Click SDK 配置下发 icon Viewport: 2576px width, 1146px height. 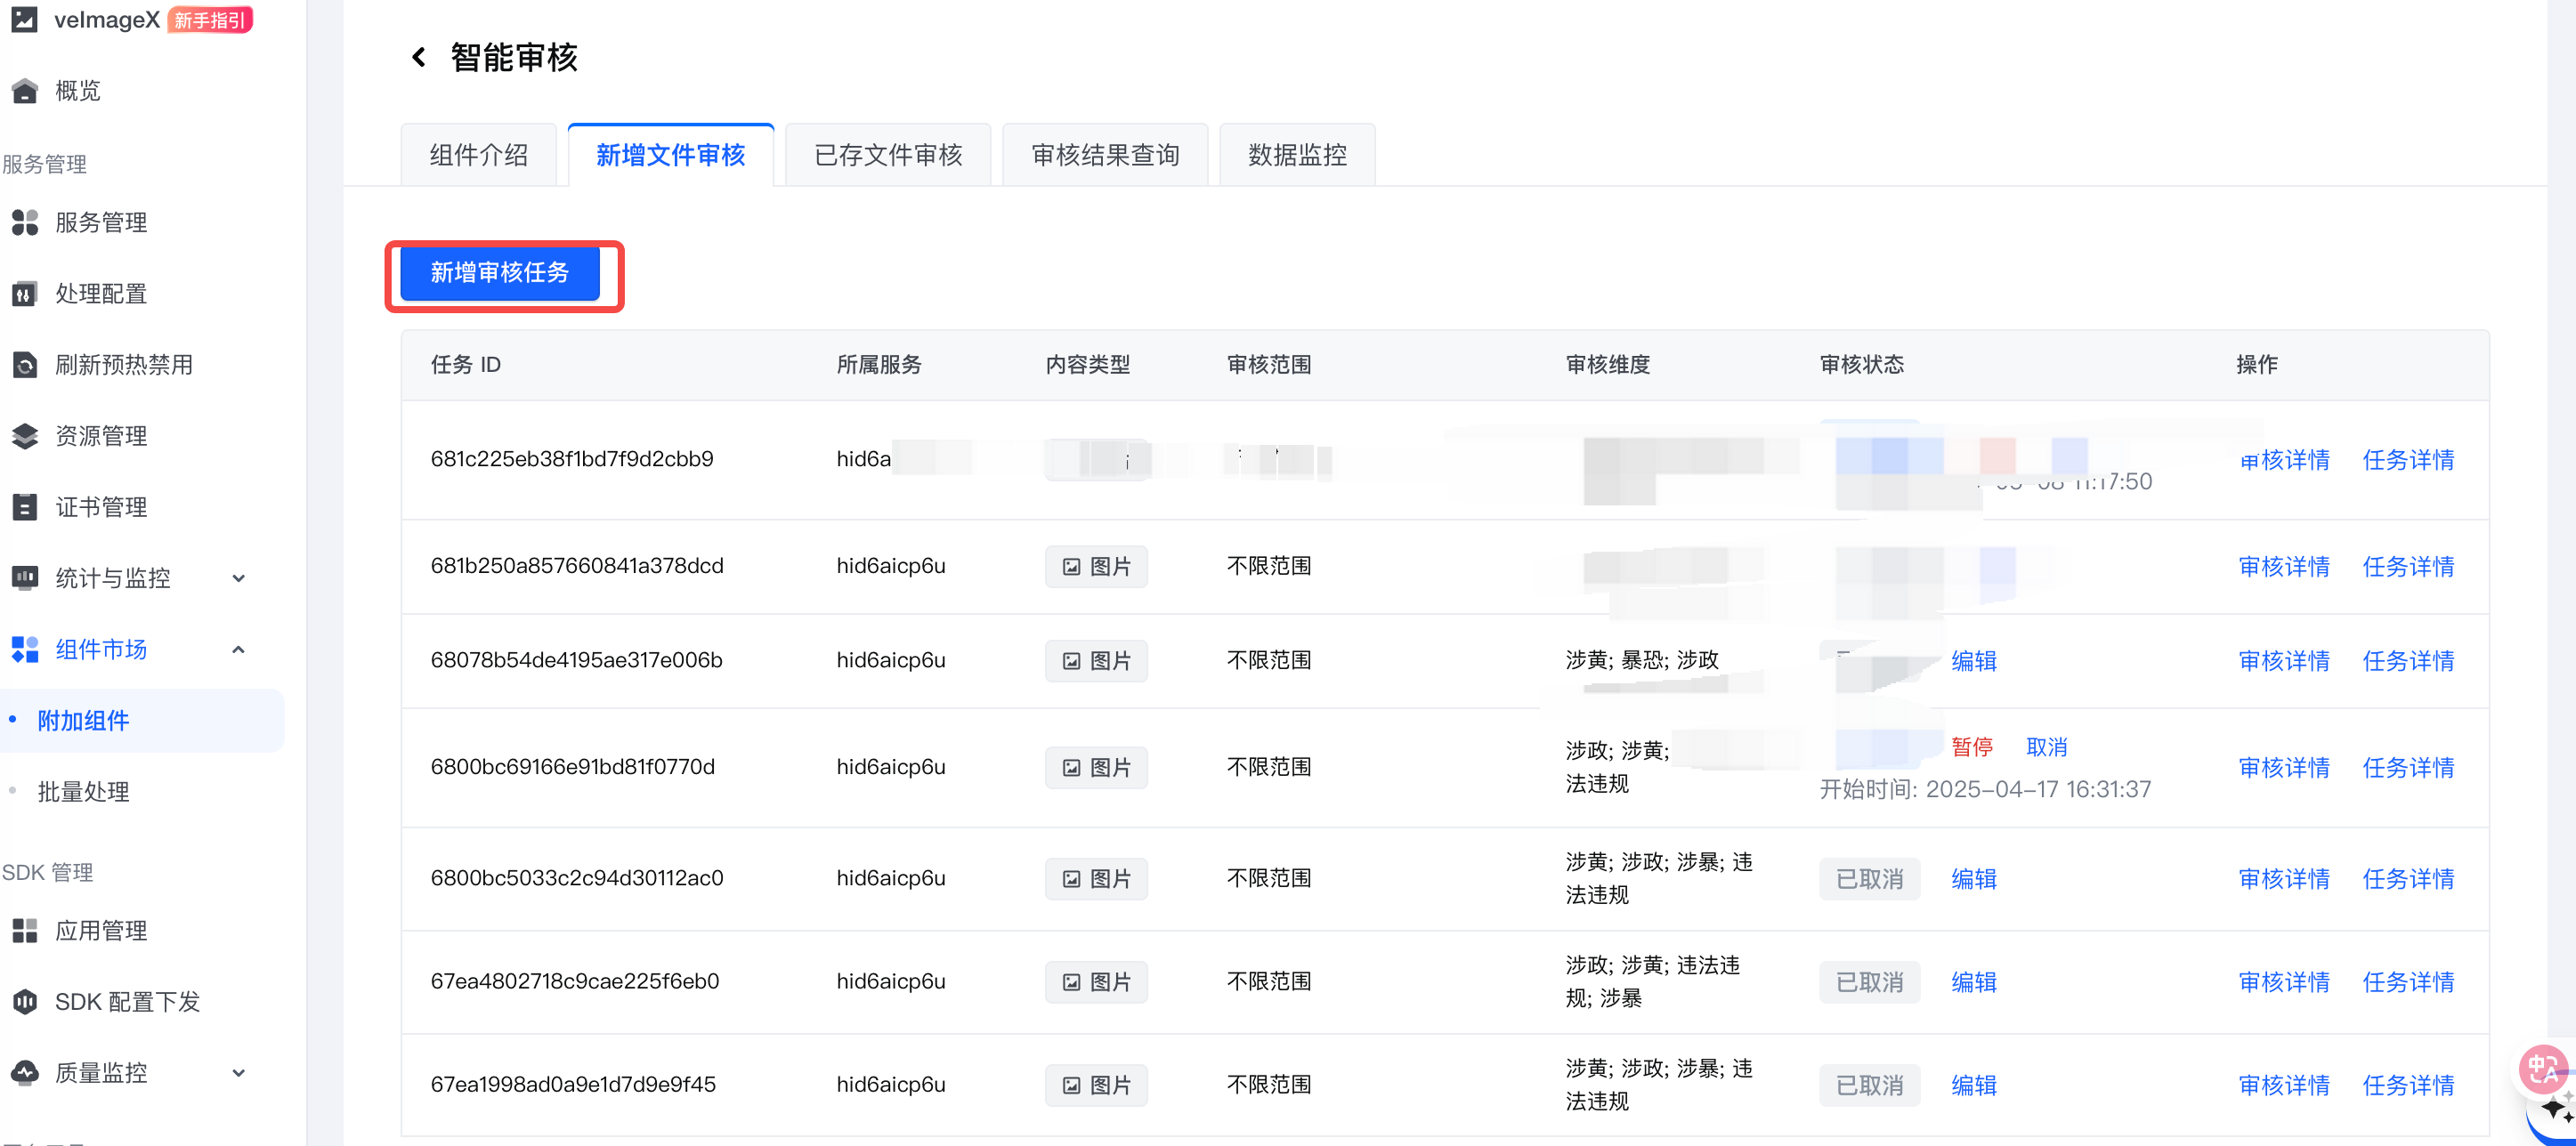click(x=25, y=1002)
